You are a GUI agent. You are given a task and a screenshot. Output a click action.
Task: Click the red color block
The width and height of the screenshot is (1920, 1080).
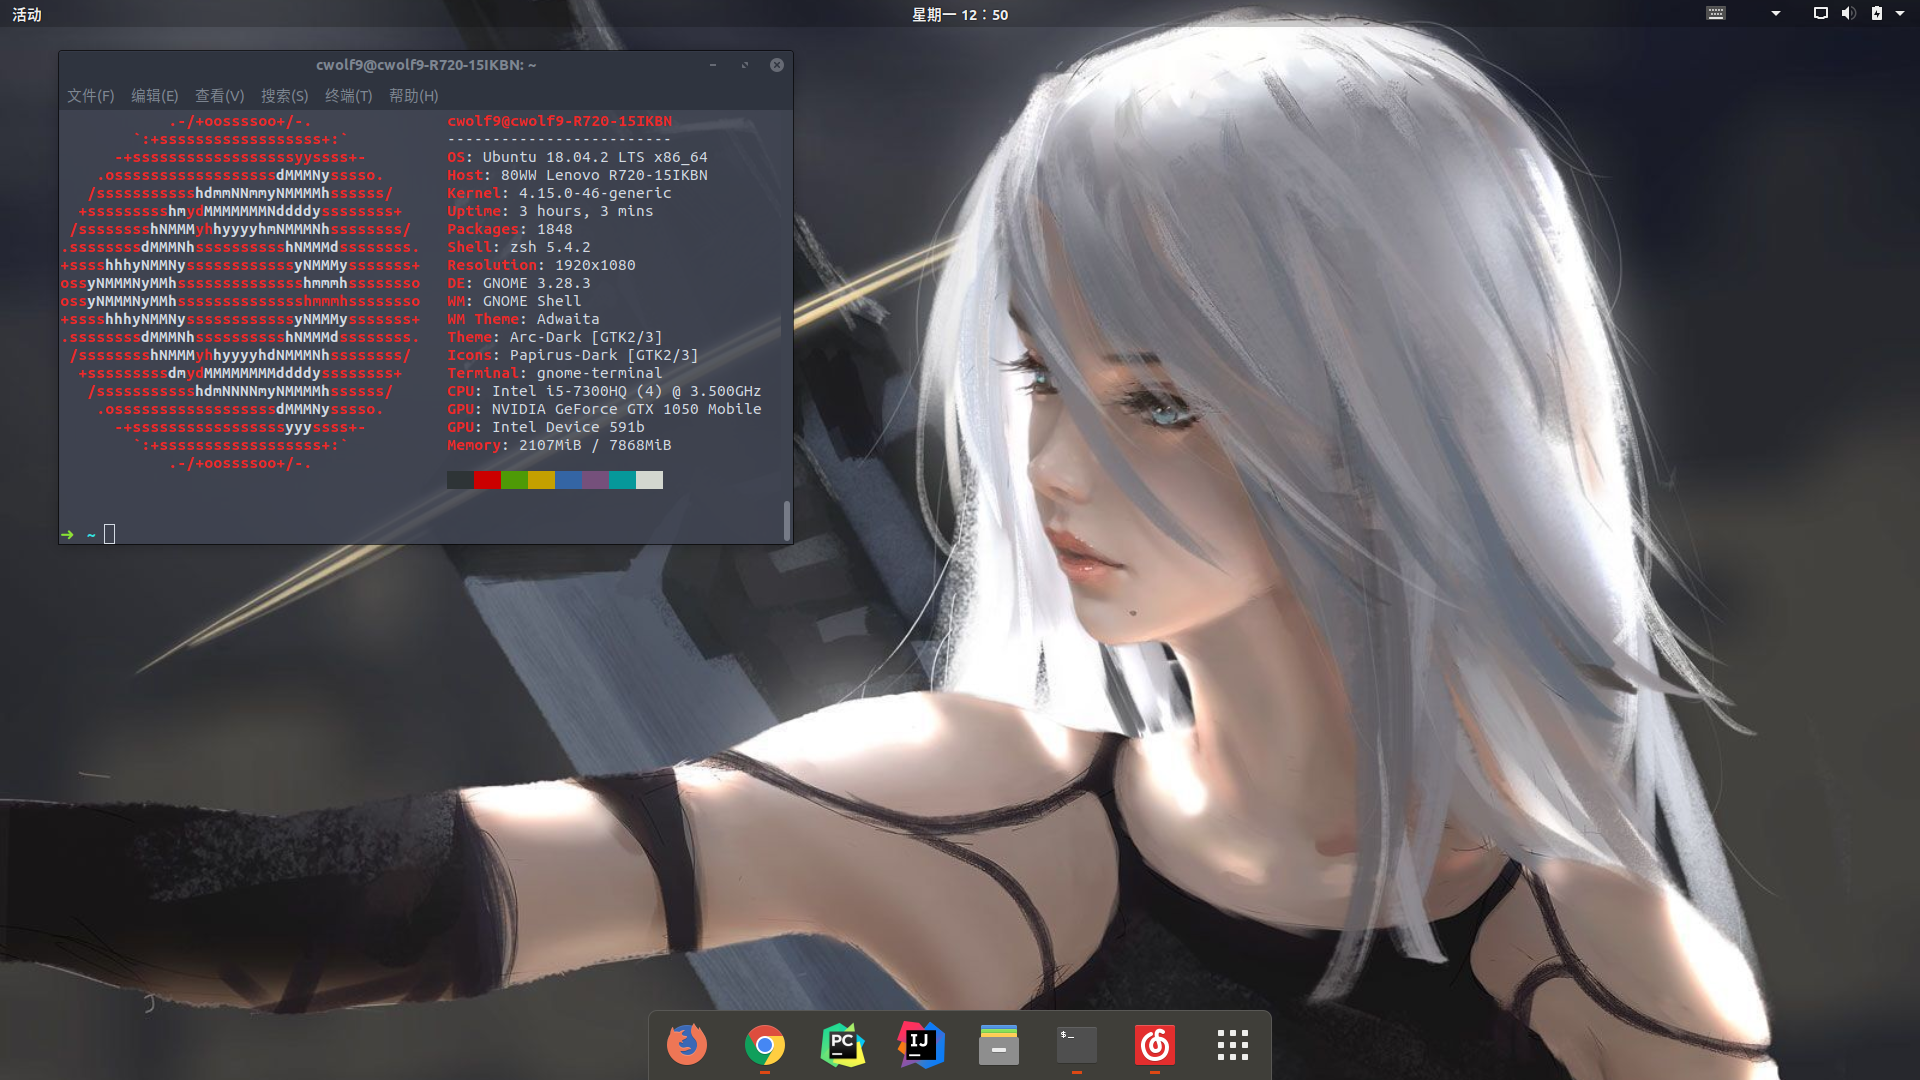click(487, 480)
